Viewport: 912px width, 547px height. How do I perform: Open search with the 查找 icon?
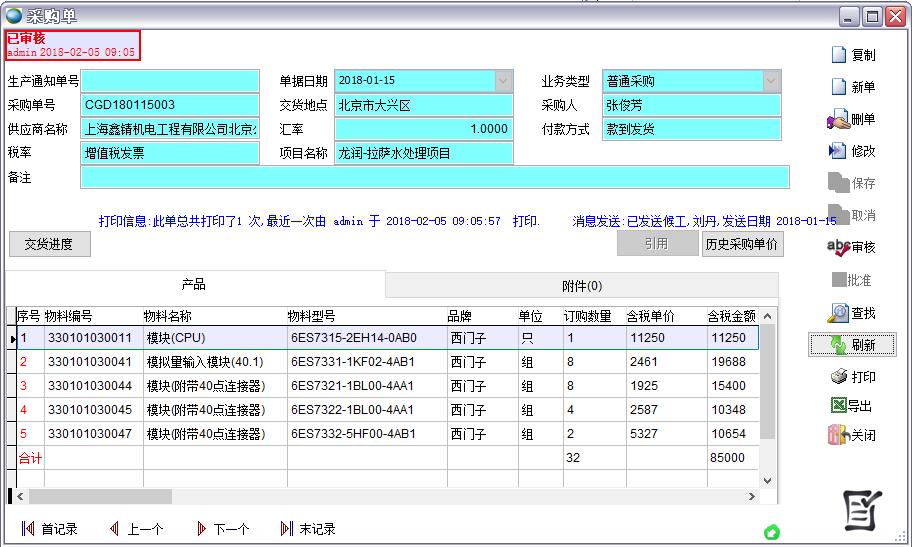tap(851, 313)
